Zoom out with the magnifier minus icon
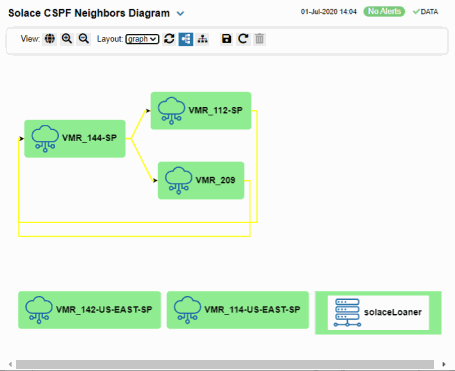 point(84,39)
